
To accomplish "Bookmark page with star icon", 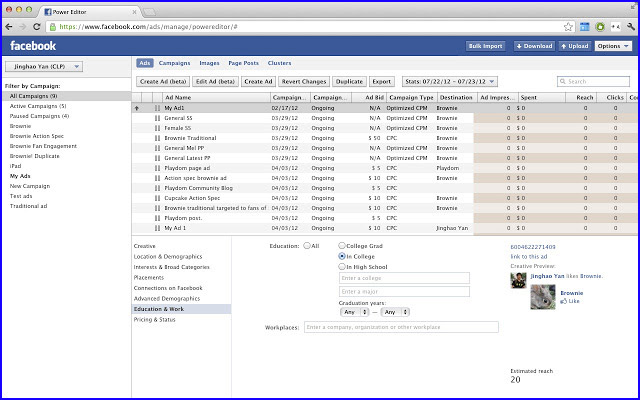I will click(x=568, y=27).
